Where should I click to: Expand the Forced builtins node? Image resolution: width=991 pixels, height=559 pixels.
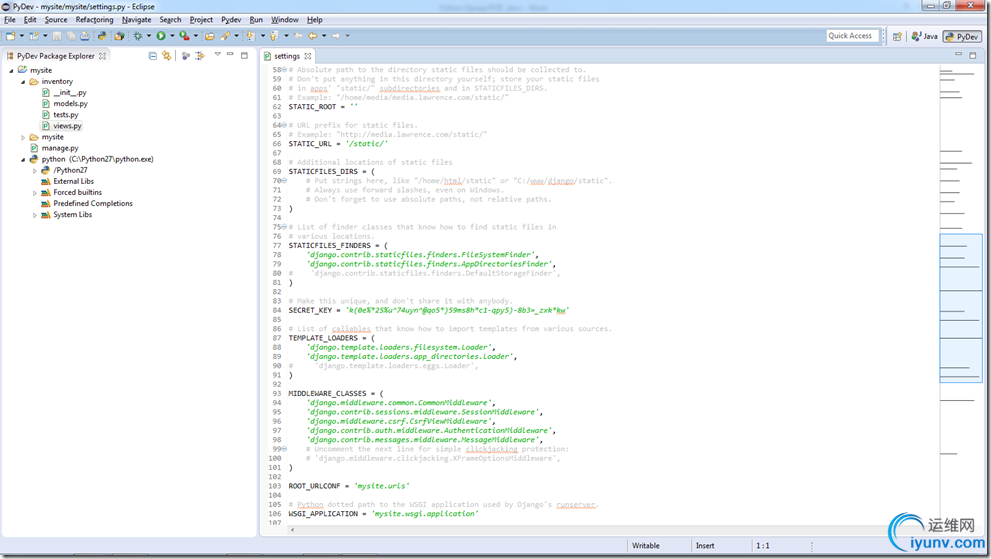tap(35, 193)
